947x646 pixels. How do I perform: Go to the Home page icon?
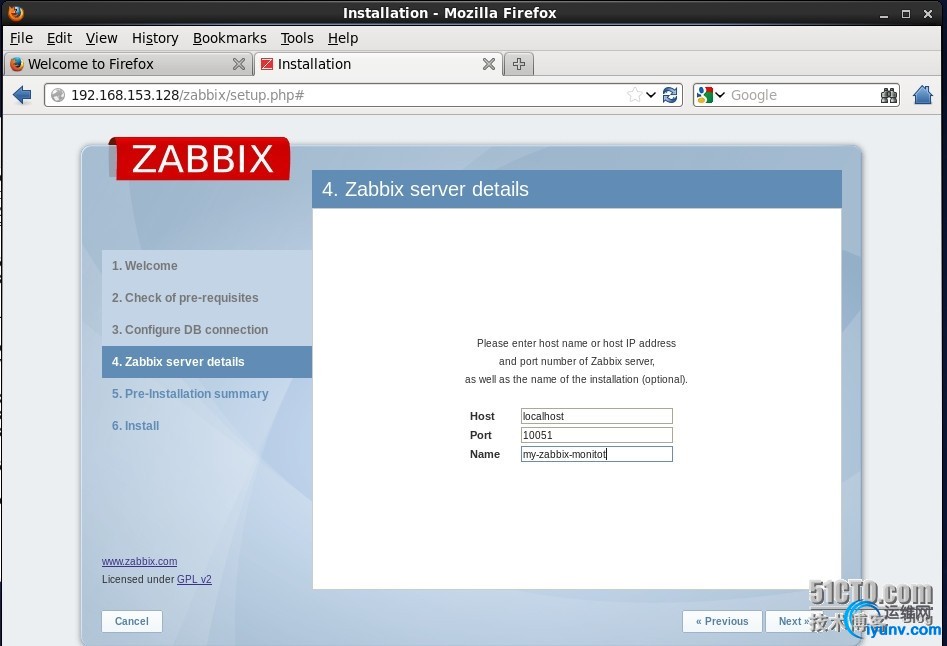pyautogui.click(x=922, y=95)
